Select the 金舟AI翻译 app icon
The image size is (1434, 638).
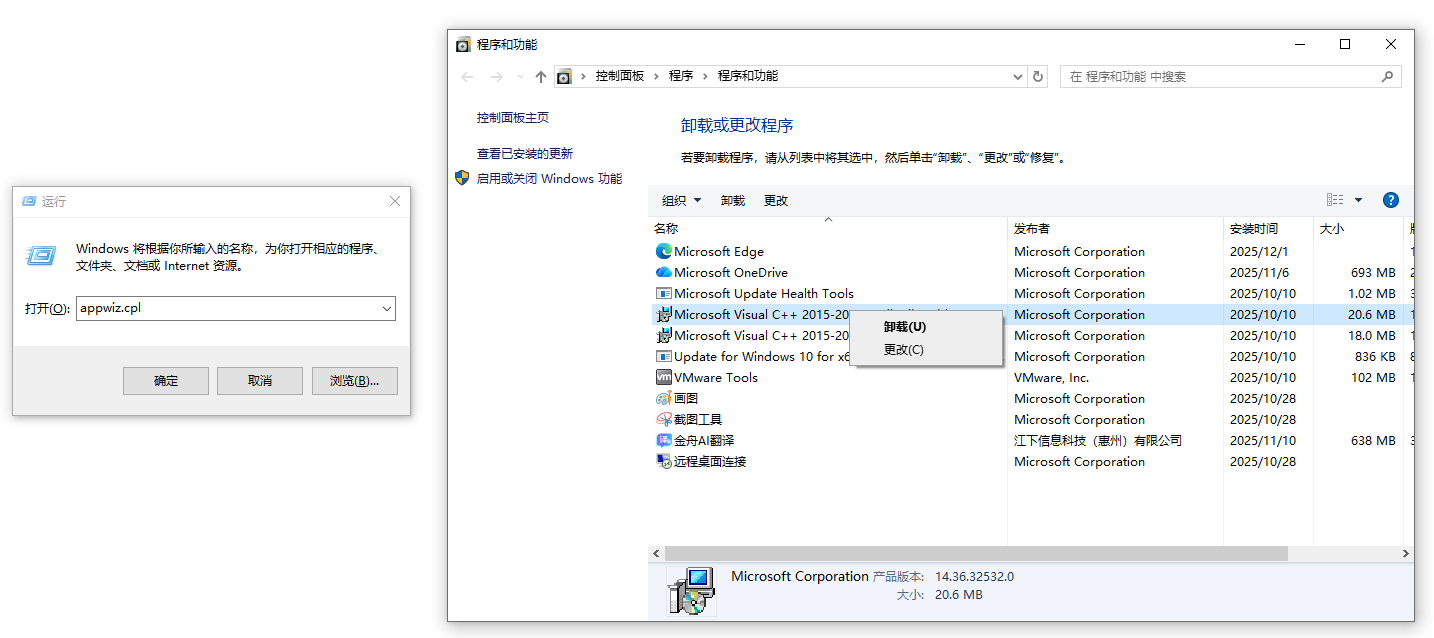tap(663, 441)
